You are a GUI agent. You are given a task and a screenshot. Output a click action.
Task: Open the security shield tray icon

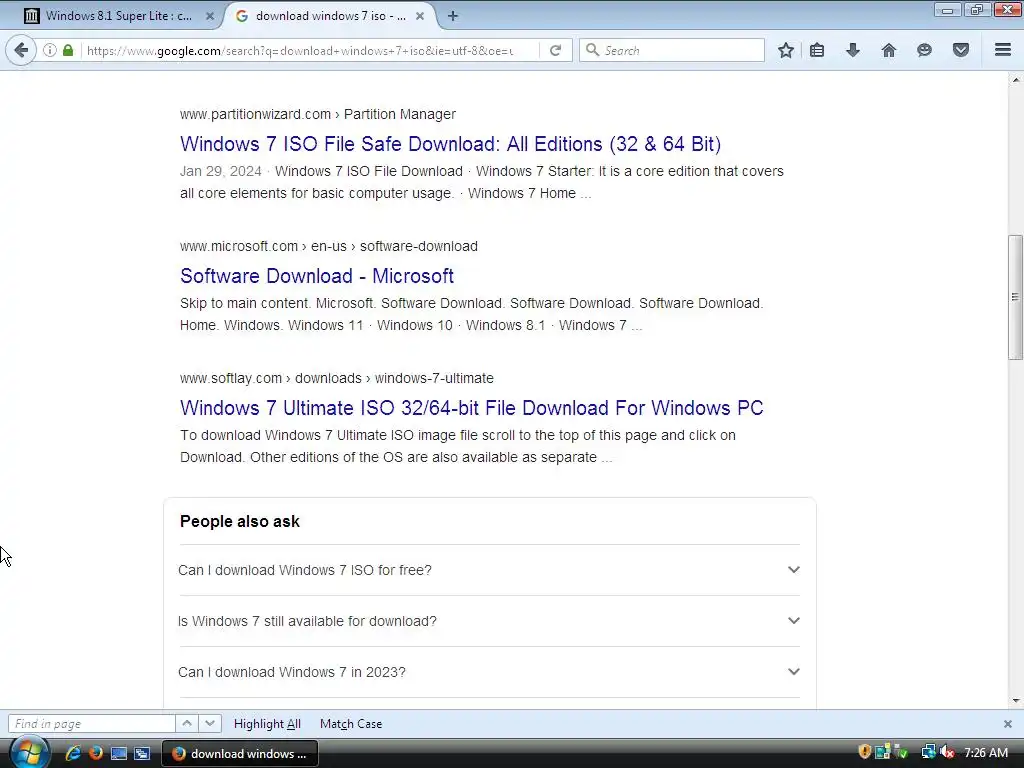864,752
